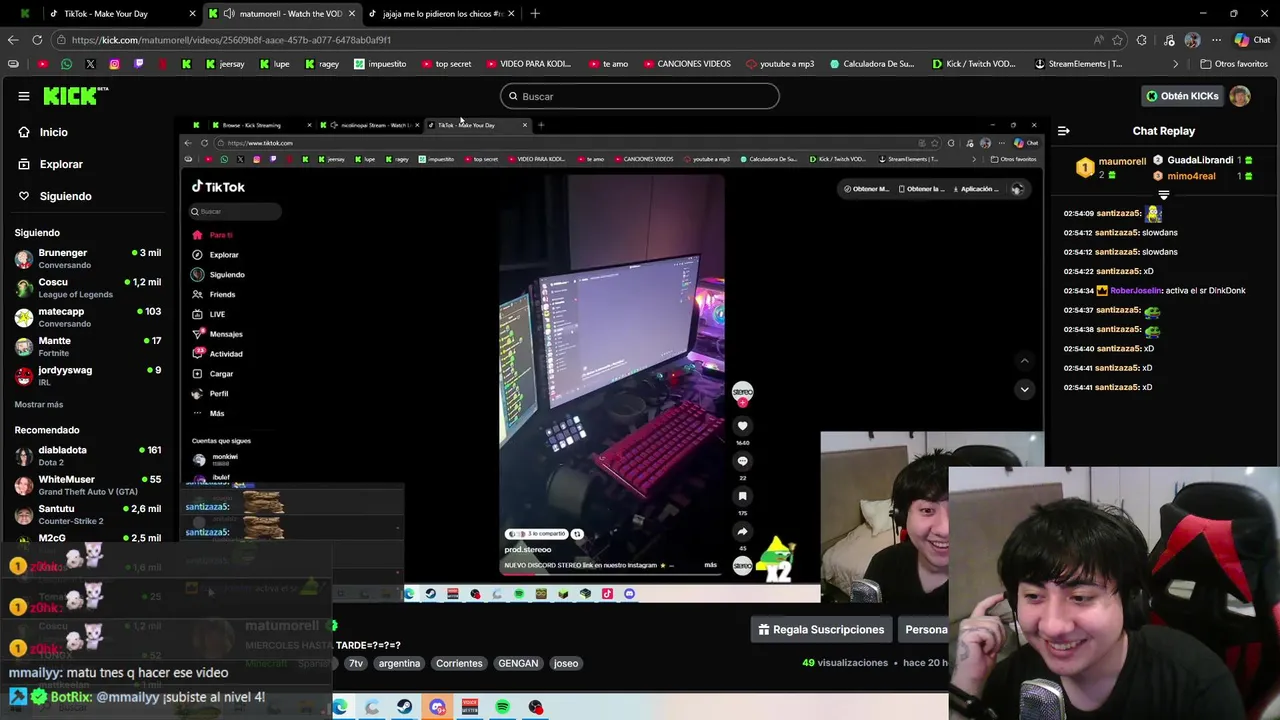Share TikTok video arrow icon

(x=742, y=531)
